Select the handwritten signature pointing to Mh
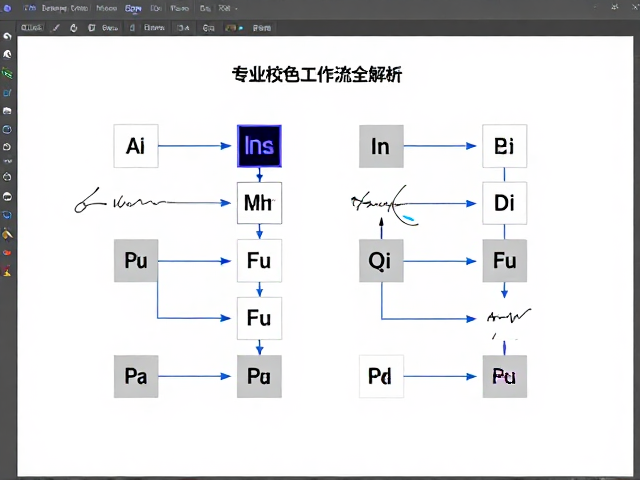The width and height of the screenshot is (640, 480). tap(120, 201)
